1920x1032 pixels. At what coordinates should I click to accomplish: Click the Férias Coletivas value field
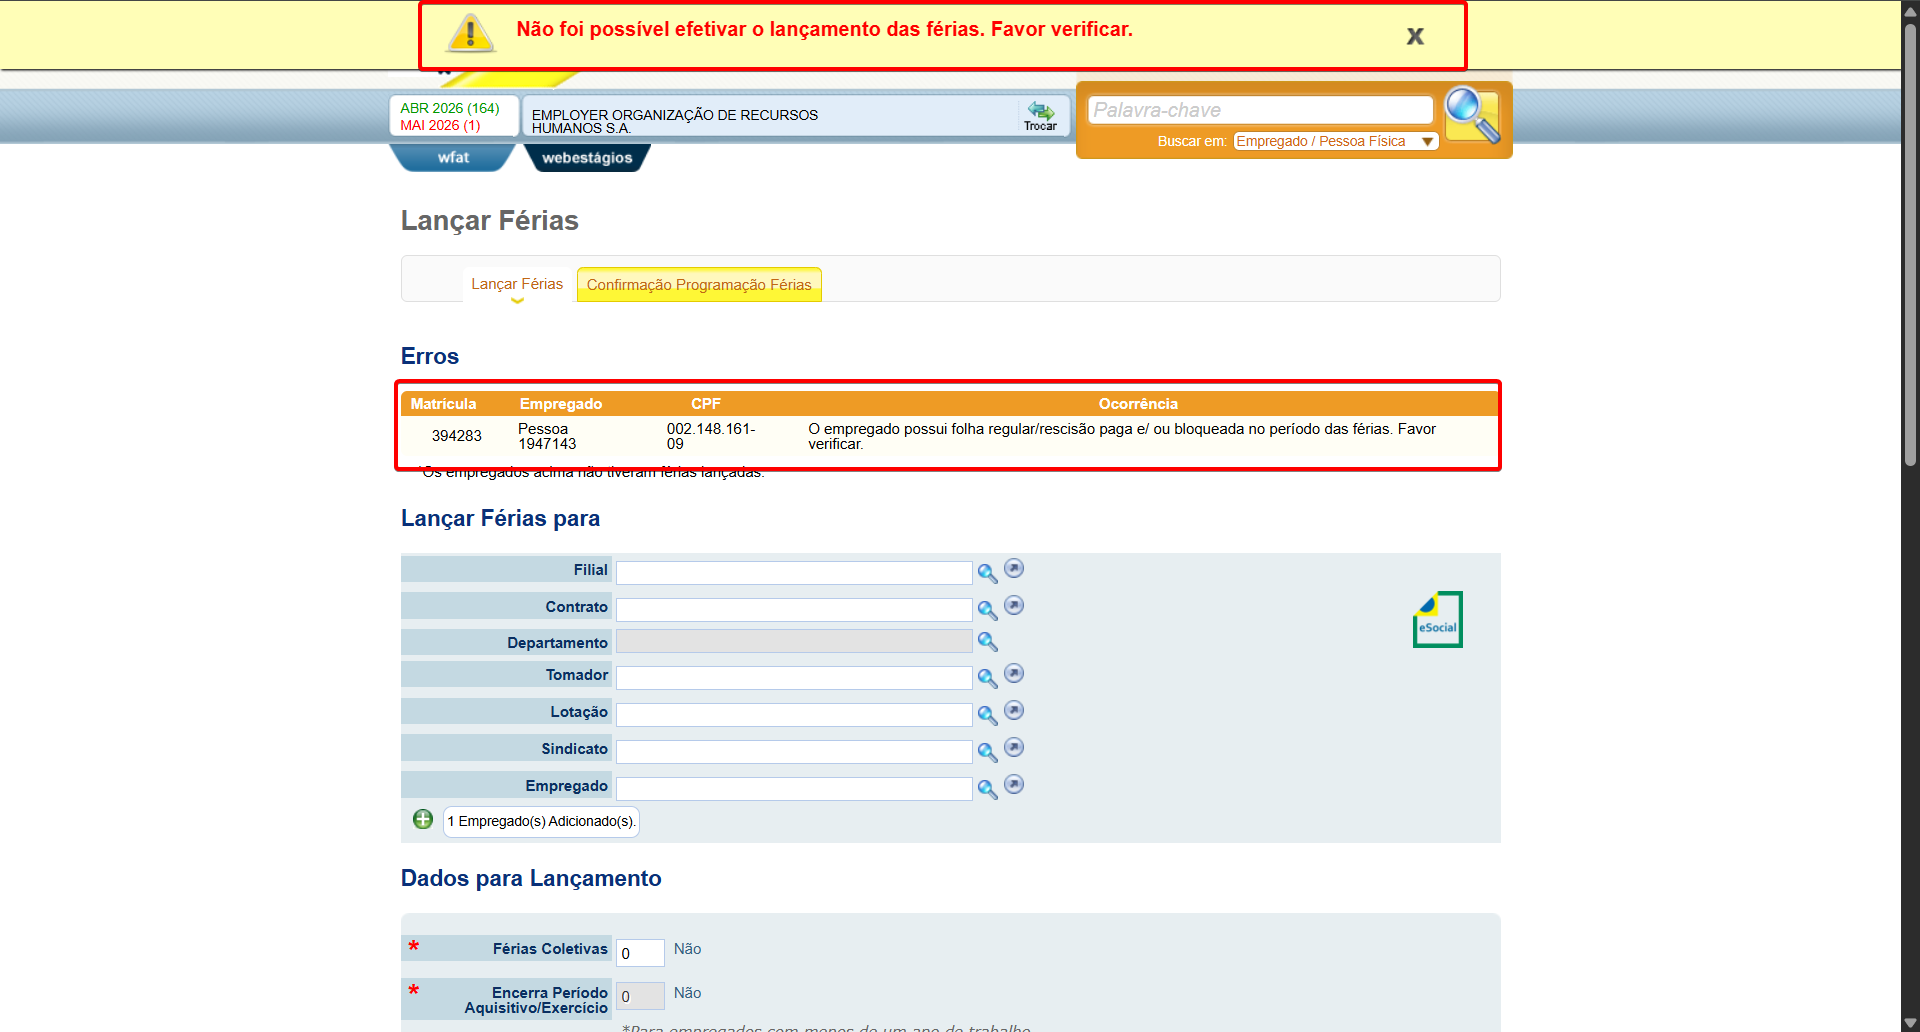pyautogui.click(x=640, y=953)
